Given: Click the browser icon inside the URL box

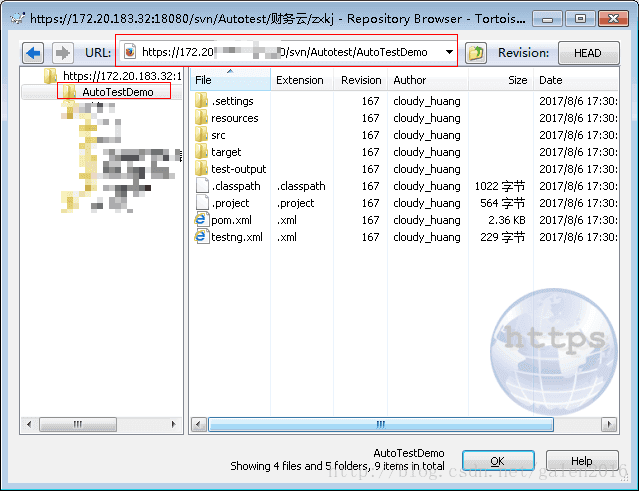Looking at the screenshot, I should click(x=130, y=52).
